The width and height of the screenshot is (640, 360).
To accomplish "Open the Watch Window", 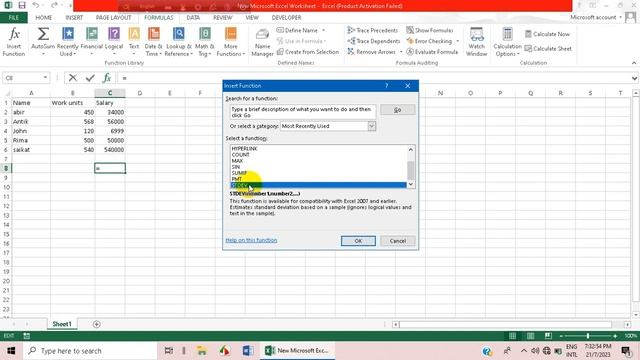I will point(476,42).
